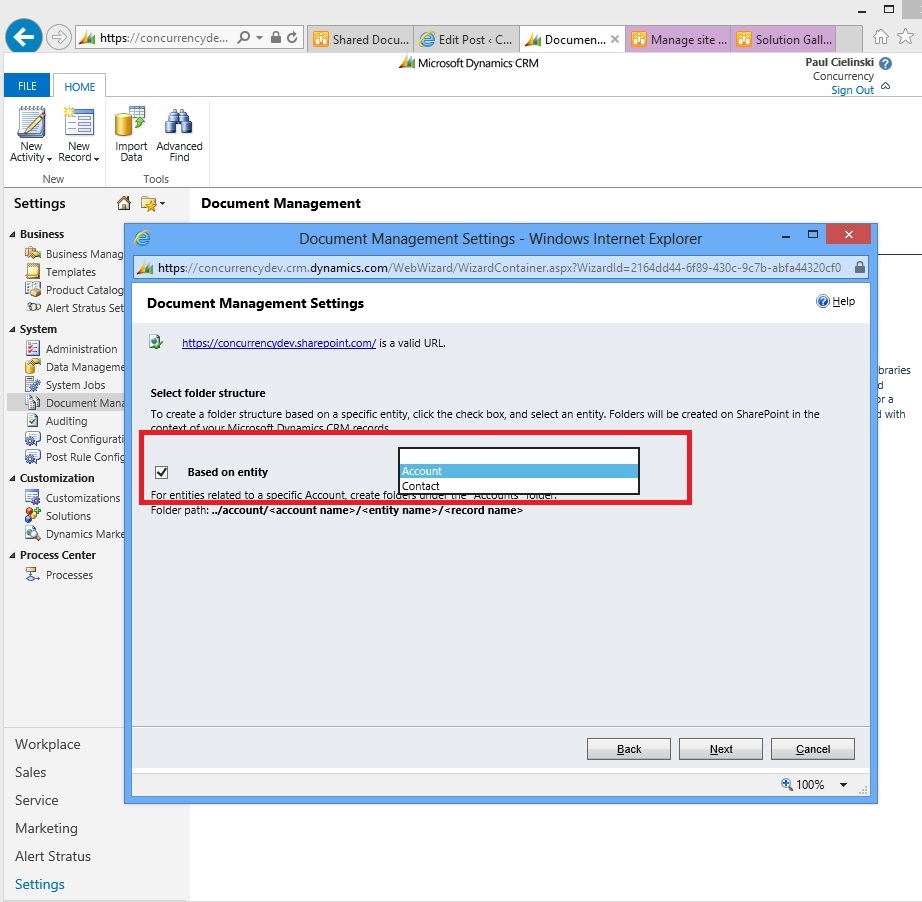The width and height of the screenshot is (922, 902).
Task: Uncheck the Based on entity checkbox
Action: 162,472
